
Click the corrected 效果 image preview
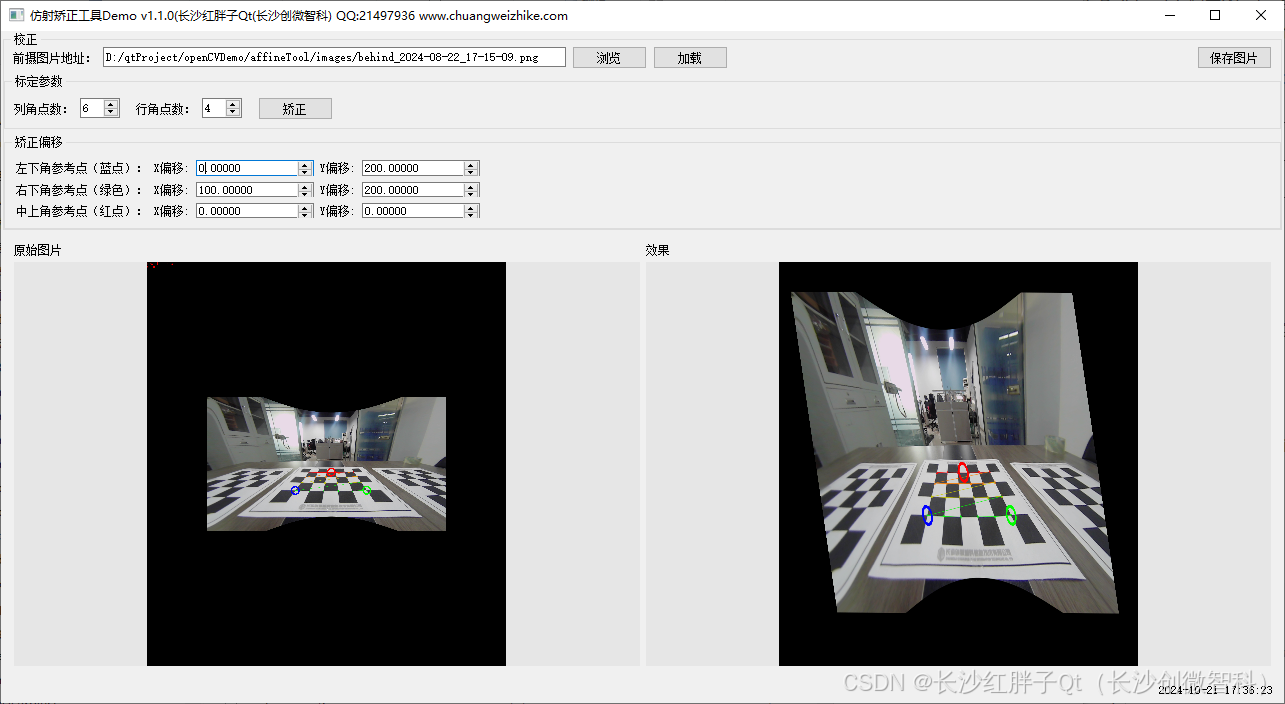[957, 463]
